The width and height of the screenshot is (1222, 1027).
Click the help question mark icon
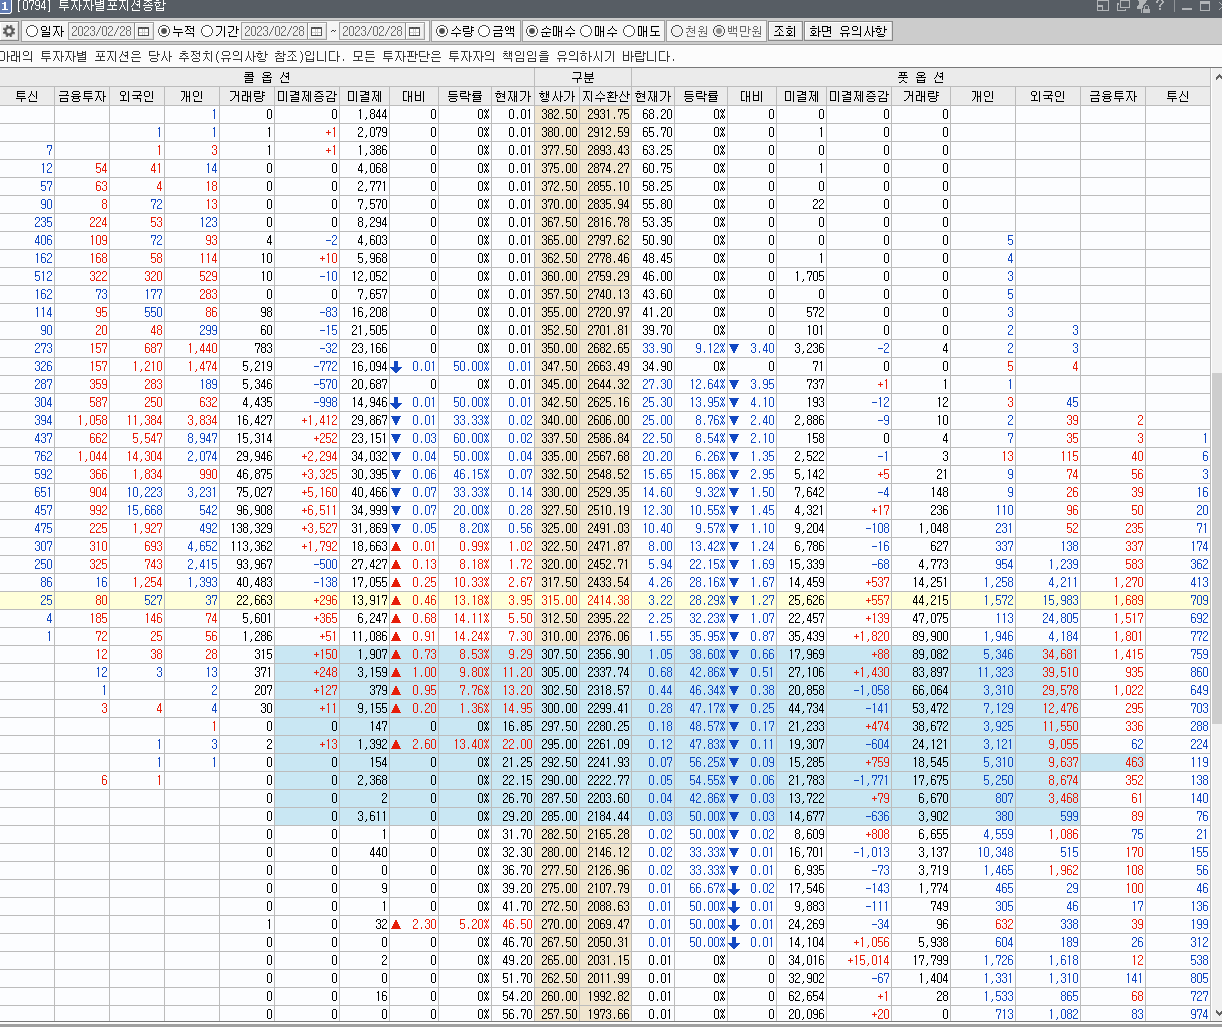(x=1160, y=6)
